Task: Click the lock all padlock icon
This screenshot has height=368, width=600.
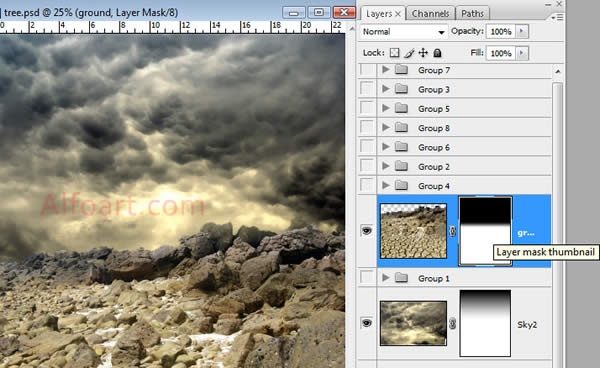Action: [x=437, y=53]
